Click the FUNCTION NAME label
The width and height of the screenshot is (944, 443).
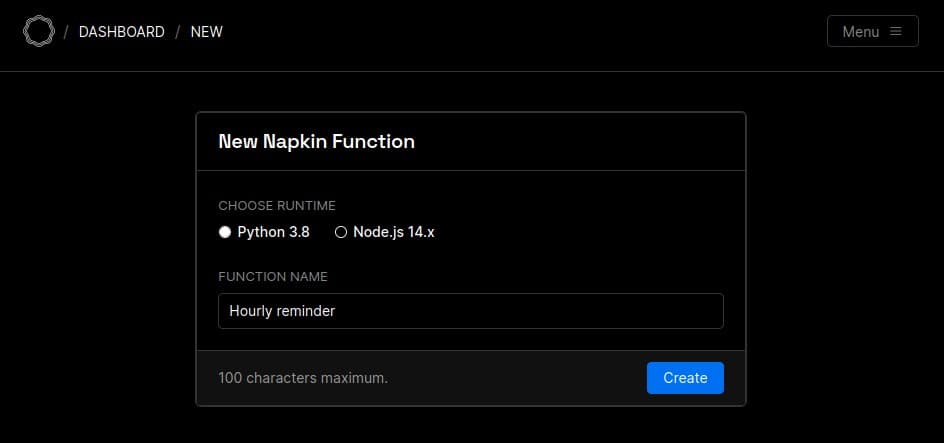click(273, 277)
